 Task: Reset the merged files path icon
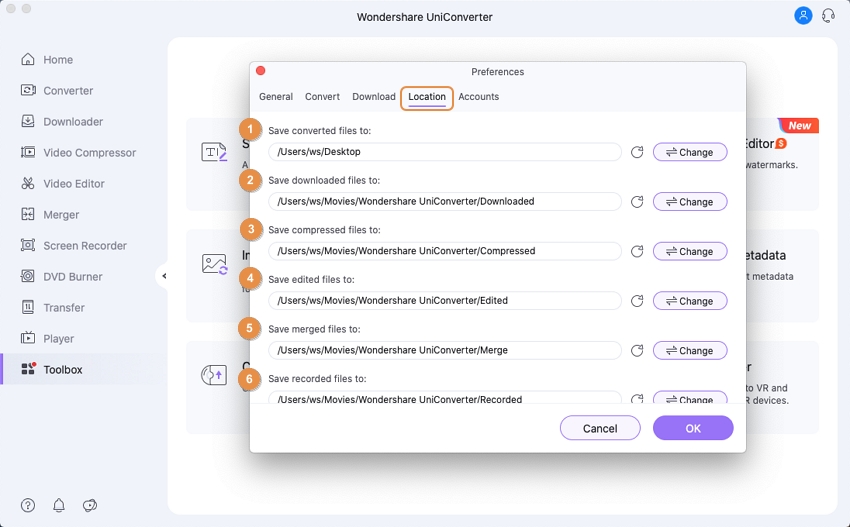tap(637, 351)
